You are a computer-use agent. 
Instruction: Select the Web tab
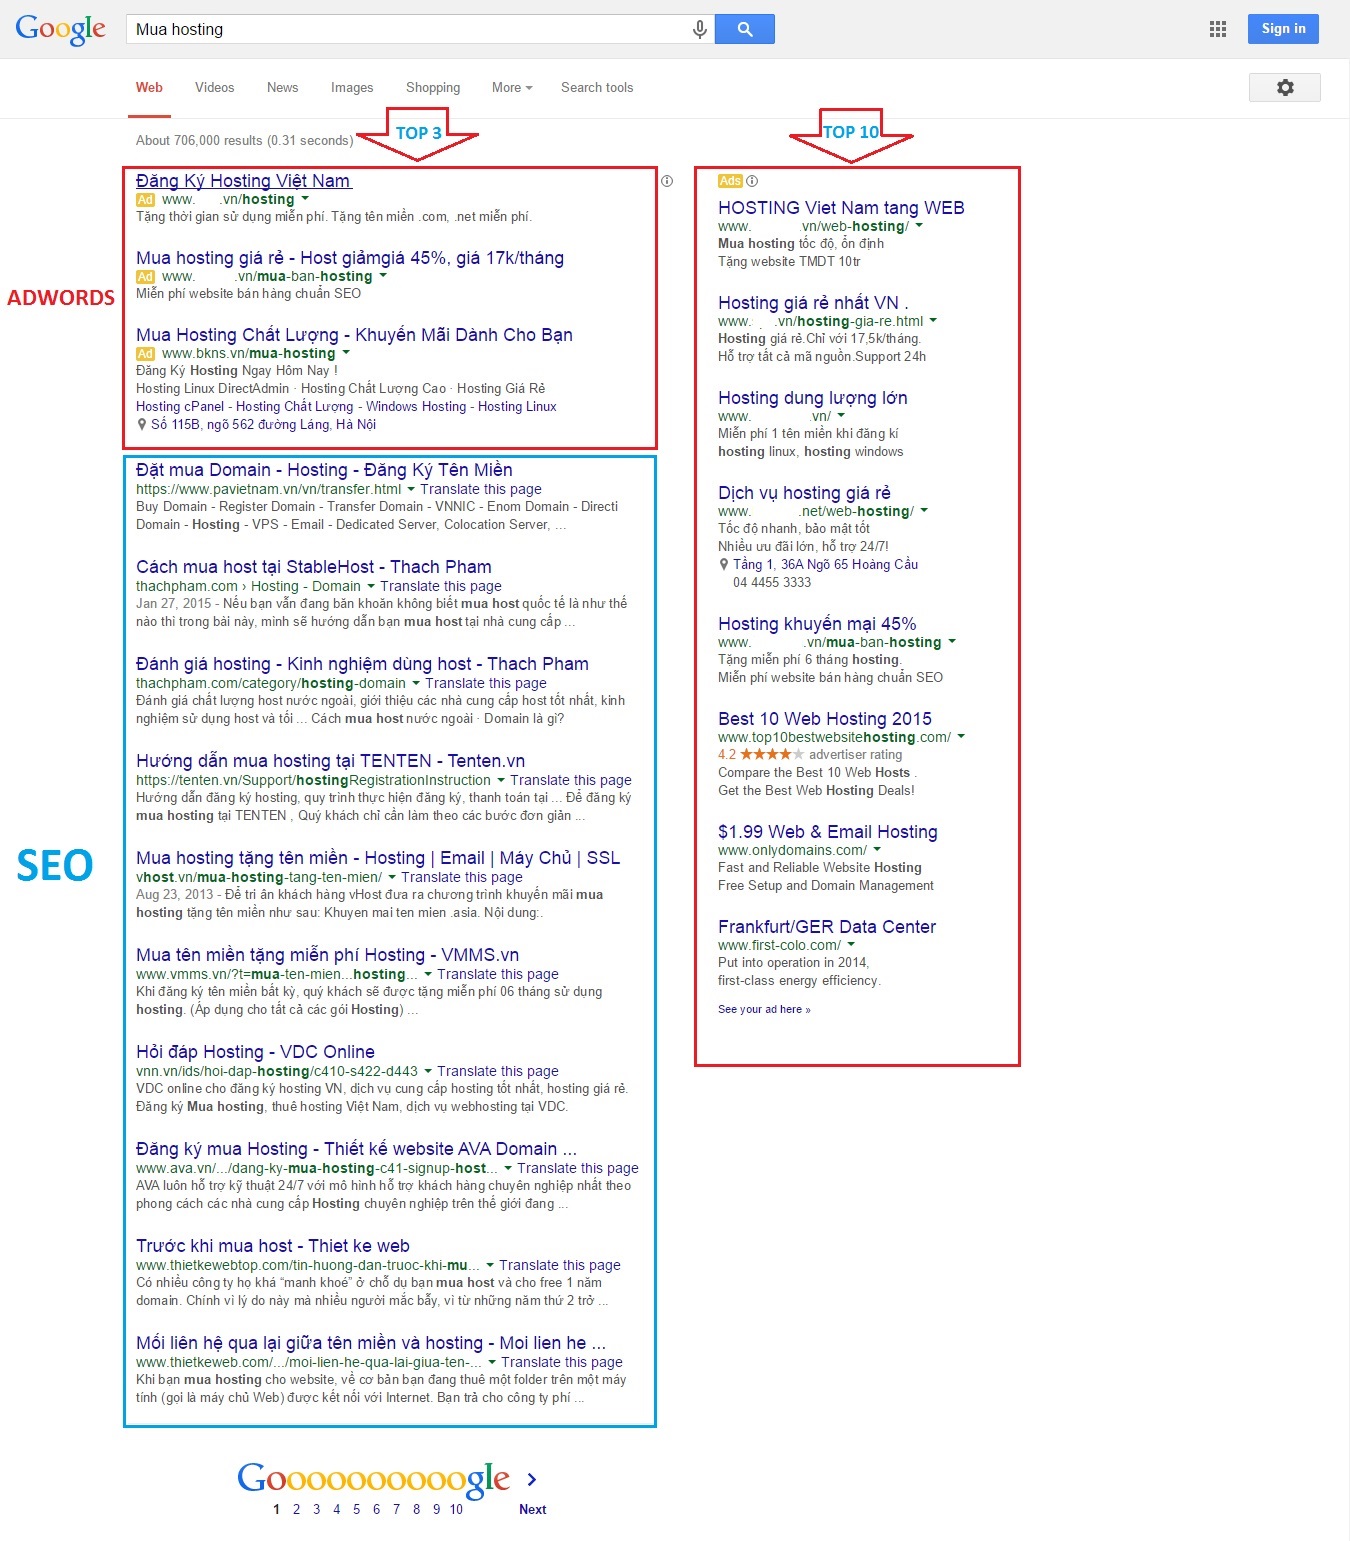(149, 88)
